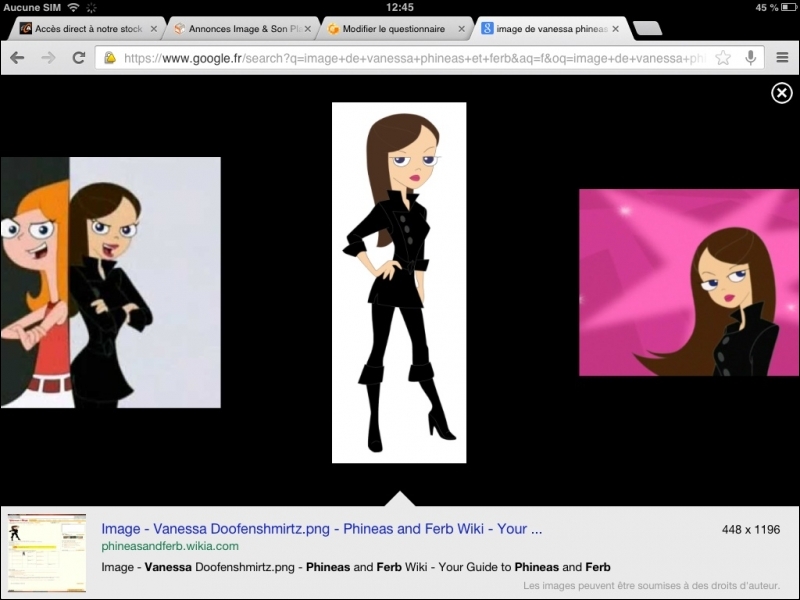Open the phineasandferb.wikia.com link
The image size is (800, 600).
click(x=170, y=546)
